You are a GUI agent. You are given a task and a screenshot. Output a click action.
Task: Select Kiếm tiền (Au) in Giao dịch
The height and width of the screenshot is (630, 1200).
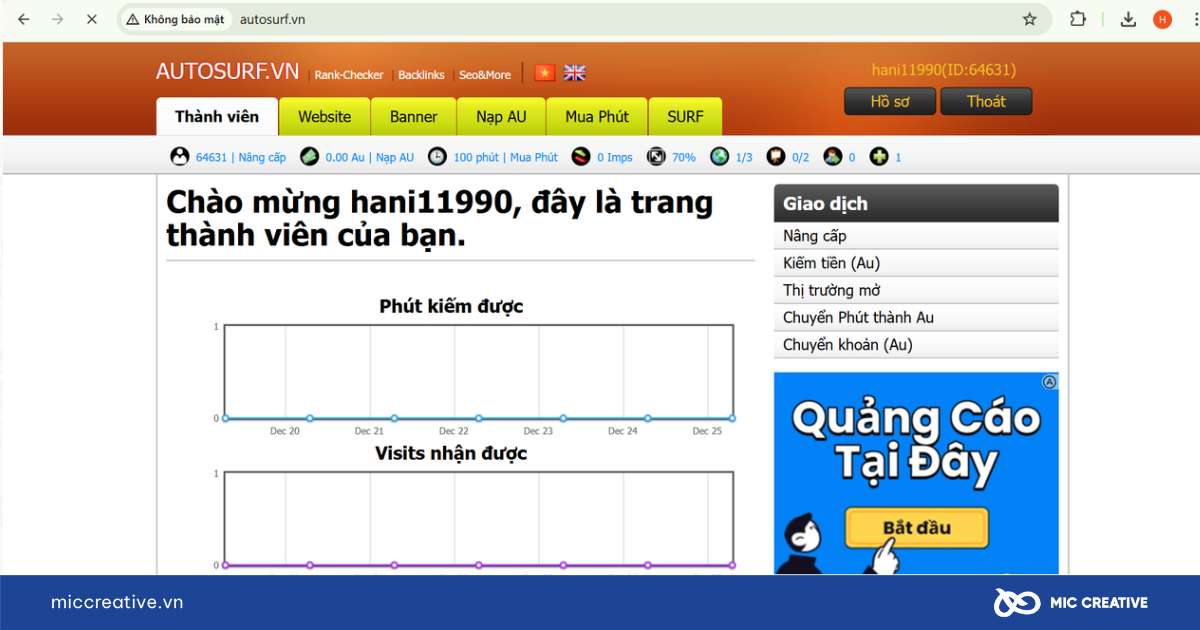coord(916,263)
